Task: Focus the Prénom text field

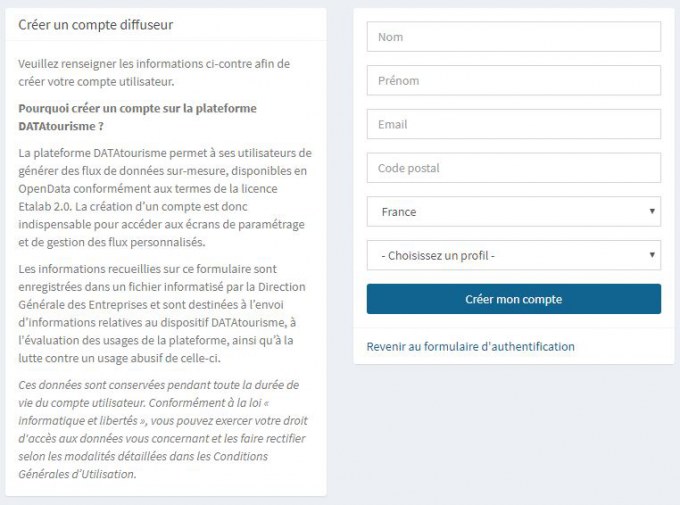Action: pos(513,81)
